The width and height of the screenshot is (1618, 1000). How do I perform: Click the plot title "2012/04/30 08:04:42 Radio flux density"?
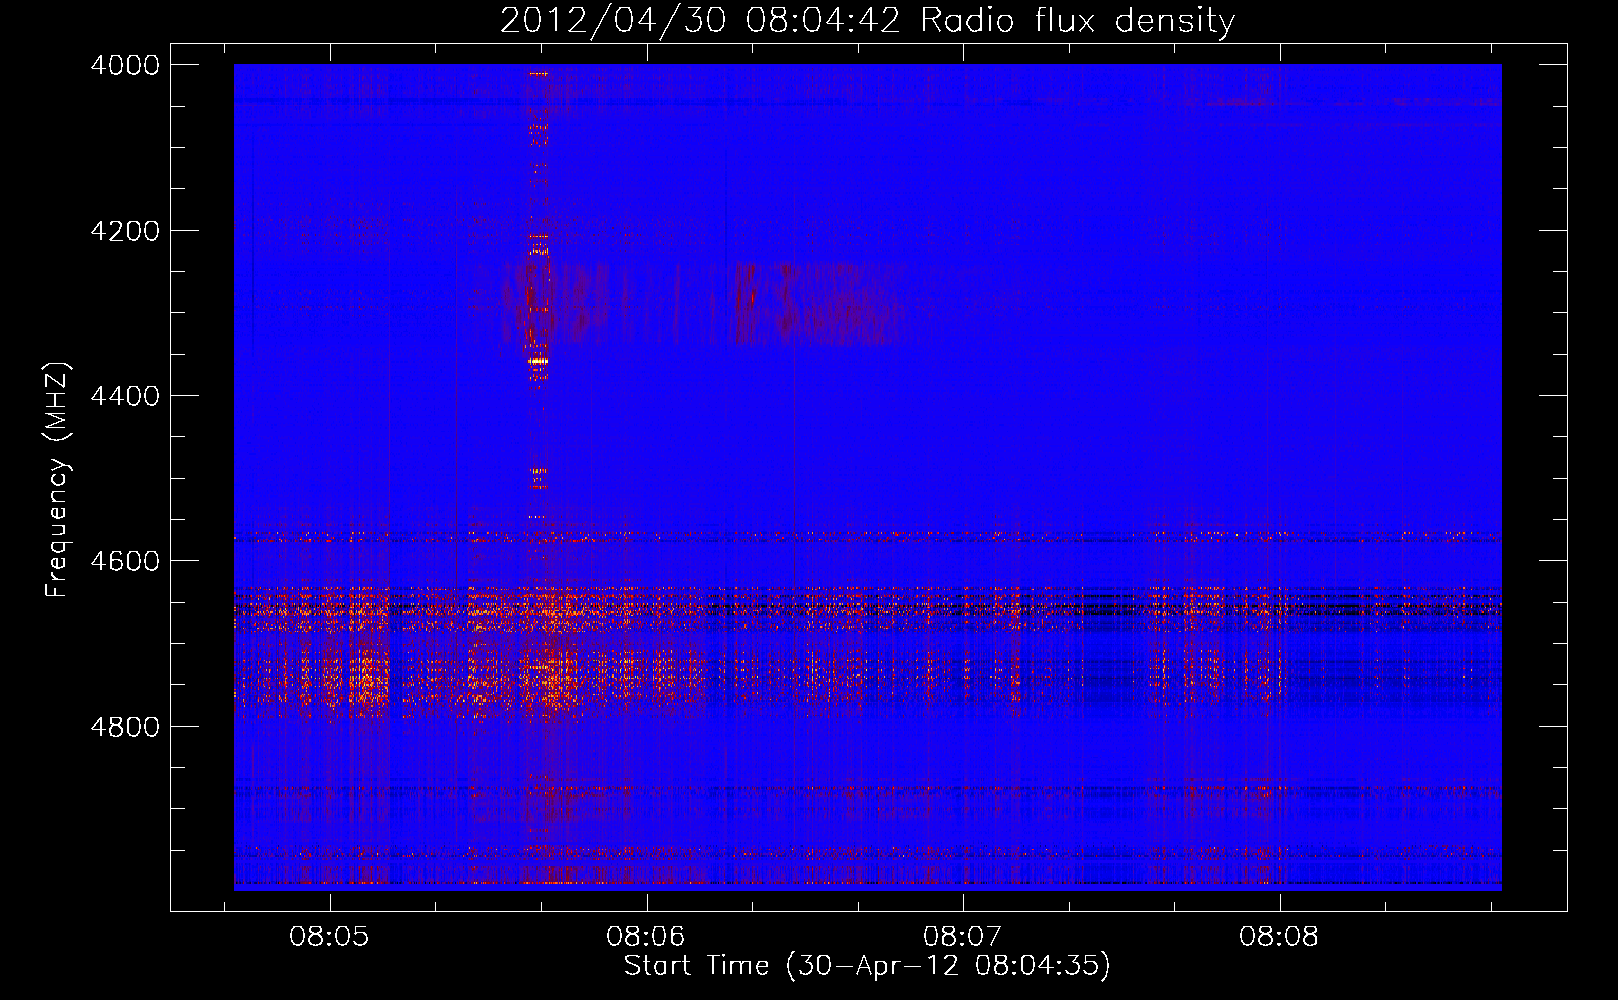pos(867,21)
